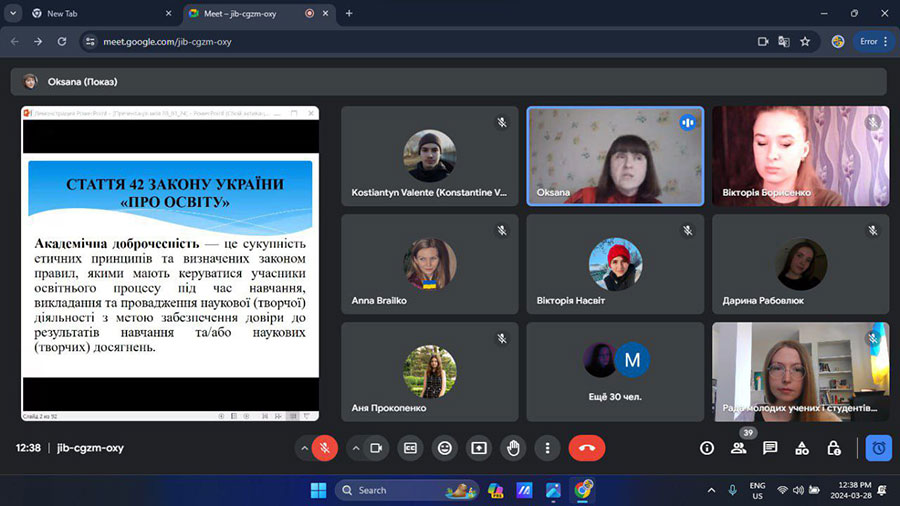This screenshot has width=900, height=506.
Task: Click the address bar URL
Action: (167, 41)
